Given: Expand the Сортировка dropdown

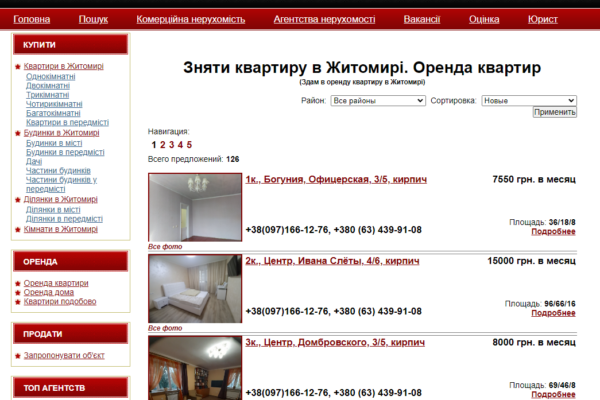Looking at the screenshot, I should click(529, 101).
